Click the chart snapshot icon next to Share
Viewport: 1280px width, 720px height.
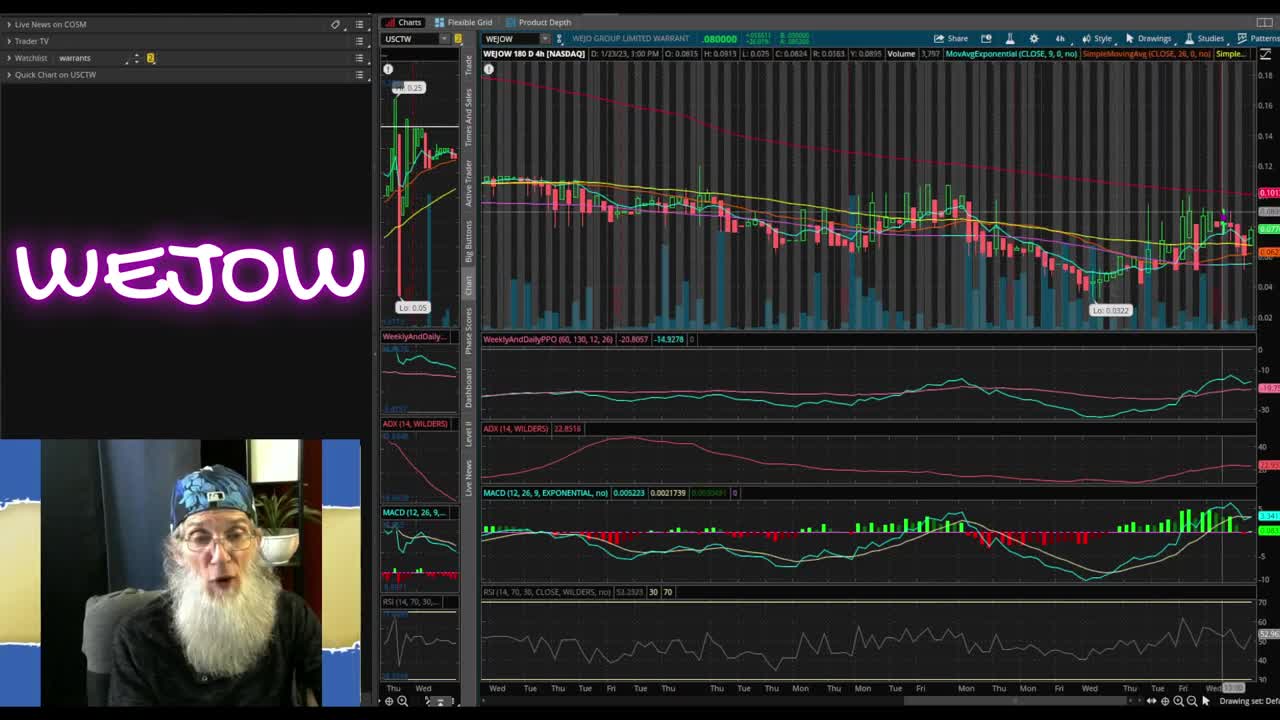986,39
